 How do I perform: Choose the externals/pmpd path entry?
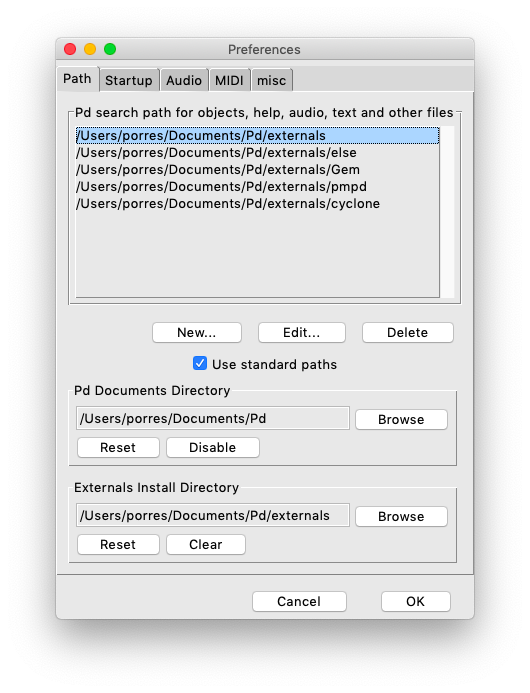pyautogui.click(x=257, y=187)
